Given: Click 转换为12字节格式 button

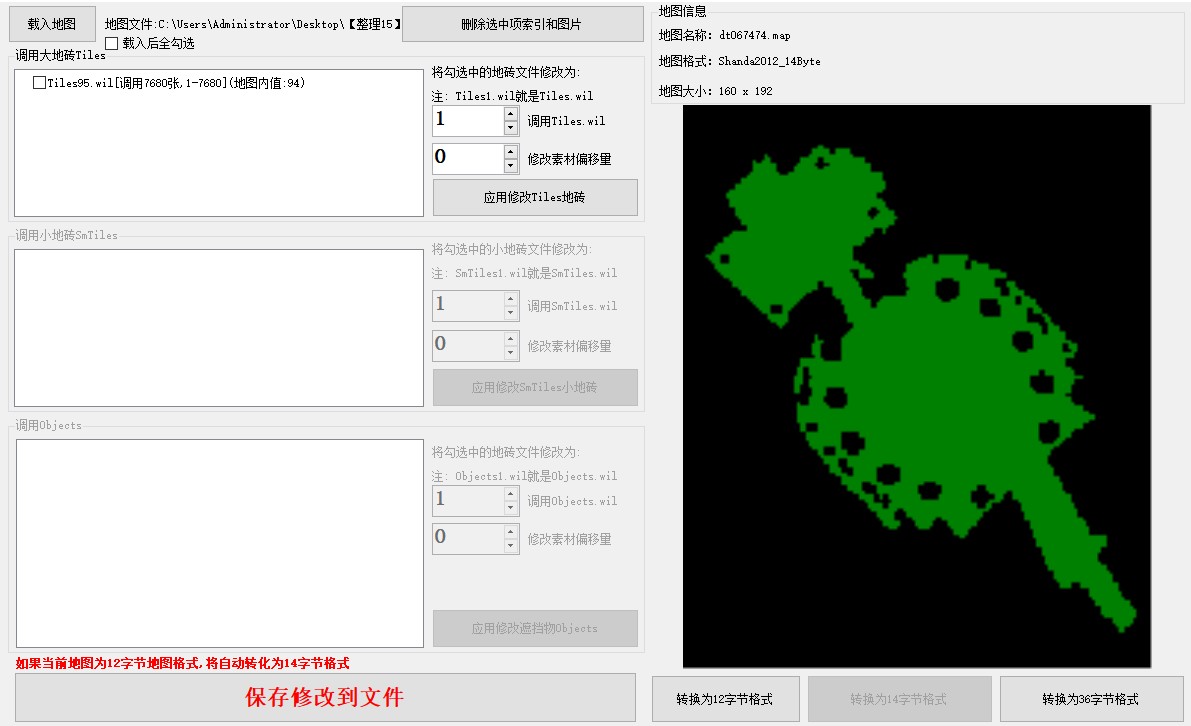Looking at the screenshot, I should coord(725,699).
